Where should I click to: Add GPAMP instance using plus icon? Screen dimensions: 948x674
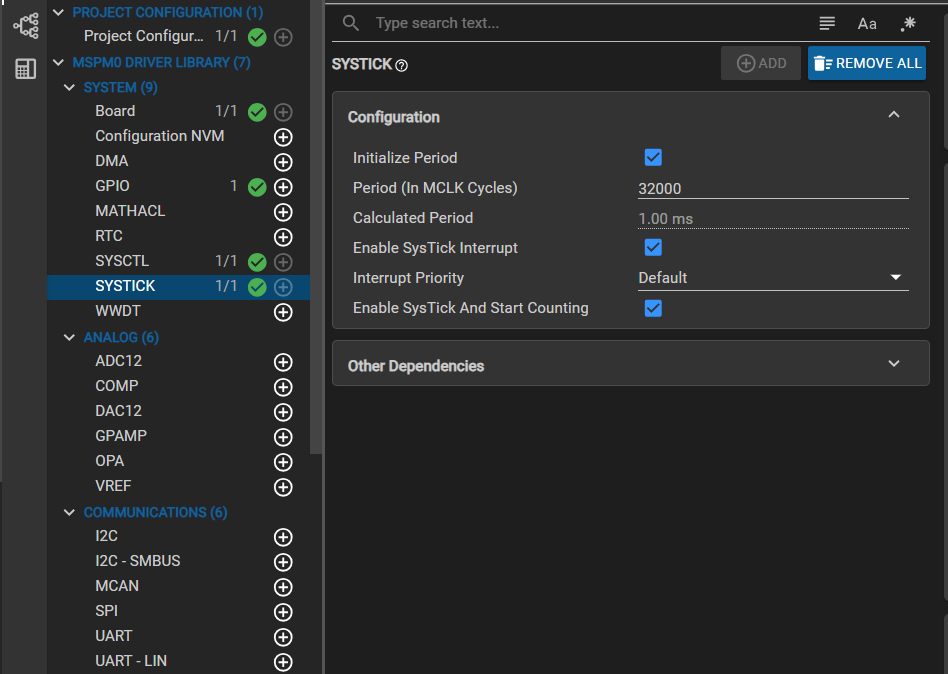pos(283,437)
